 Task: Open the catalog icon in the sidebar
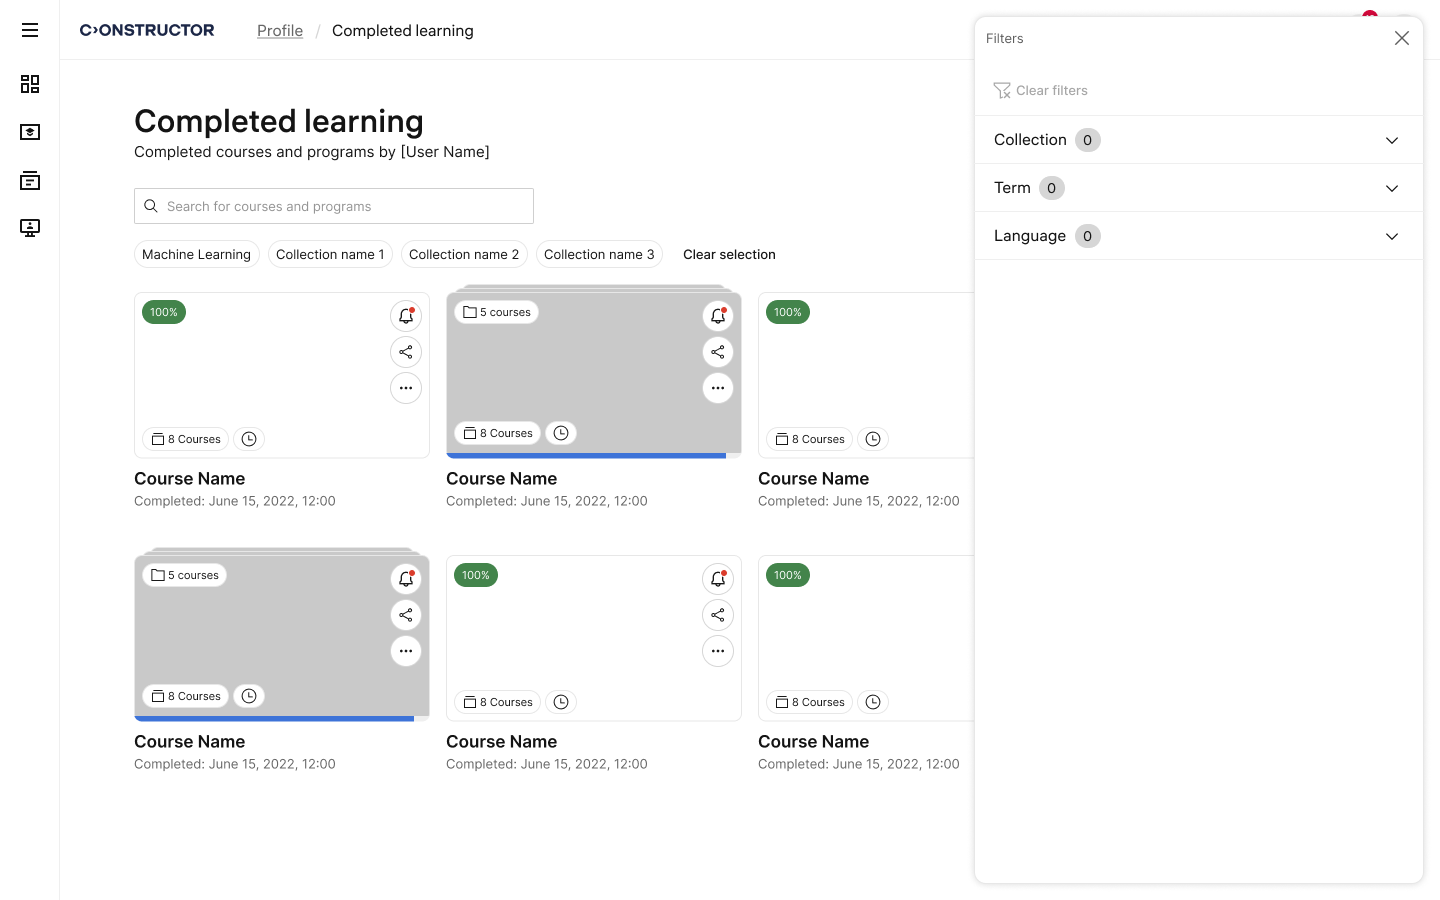(x=30, y=180)
